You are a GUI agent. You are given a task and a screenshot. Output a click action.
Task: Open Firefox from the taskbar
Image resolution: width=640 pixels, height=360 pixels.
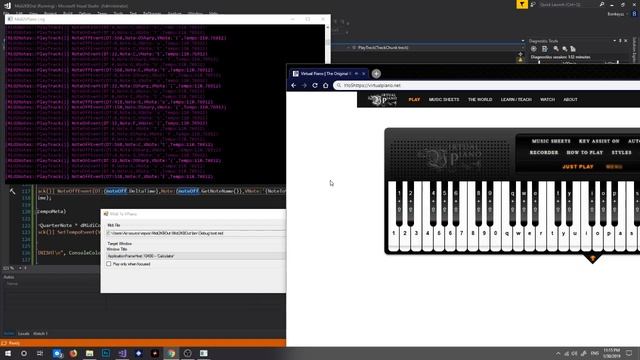73,353
